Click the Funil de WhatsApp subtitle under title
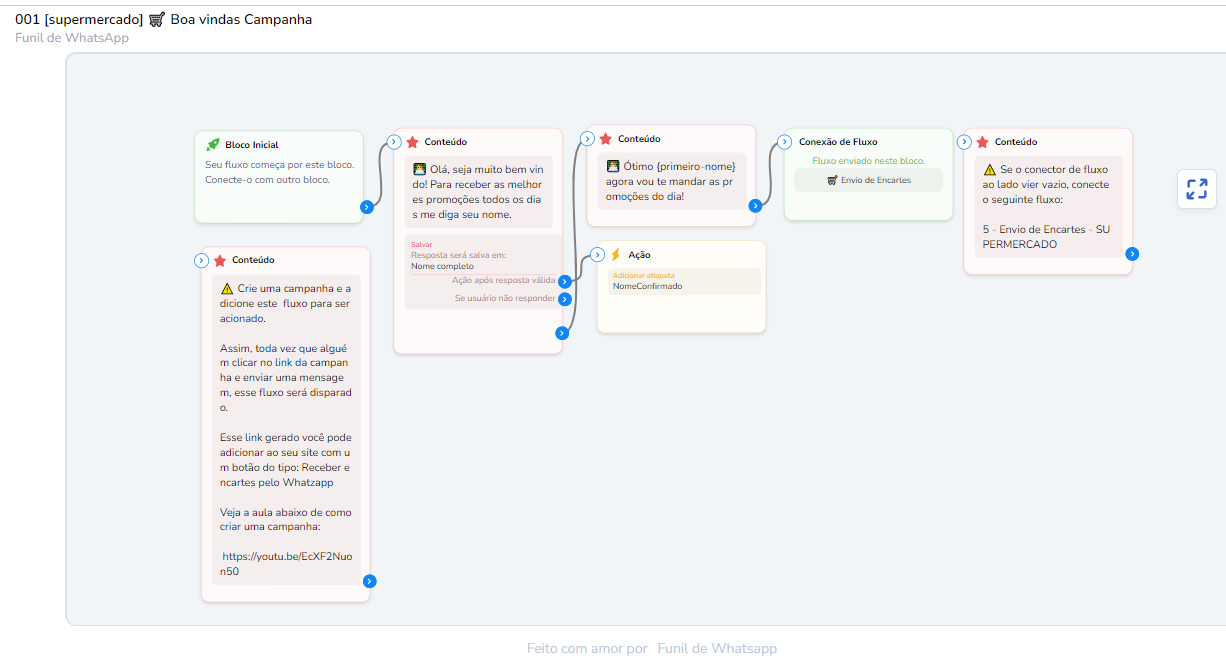 72,38
